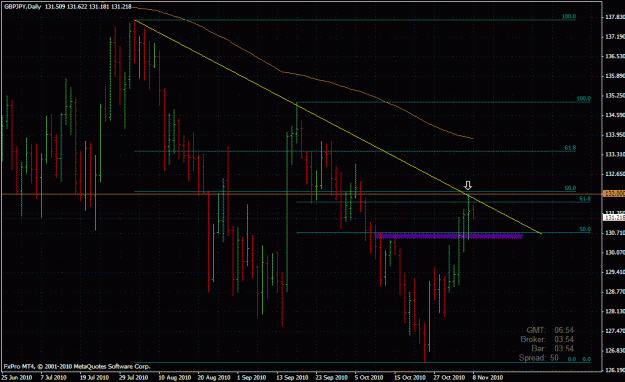Click the 137.190 price axis label

[615, 37]
